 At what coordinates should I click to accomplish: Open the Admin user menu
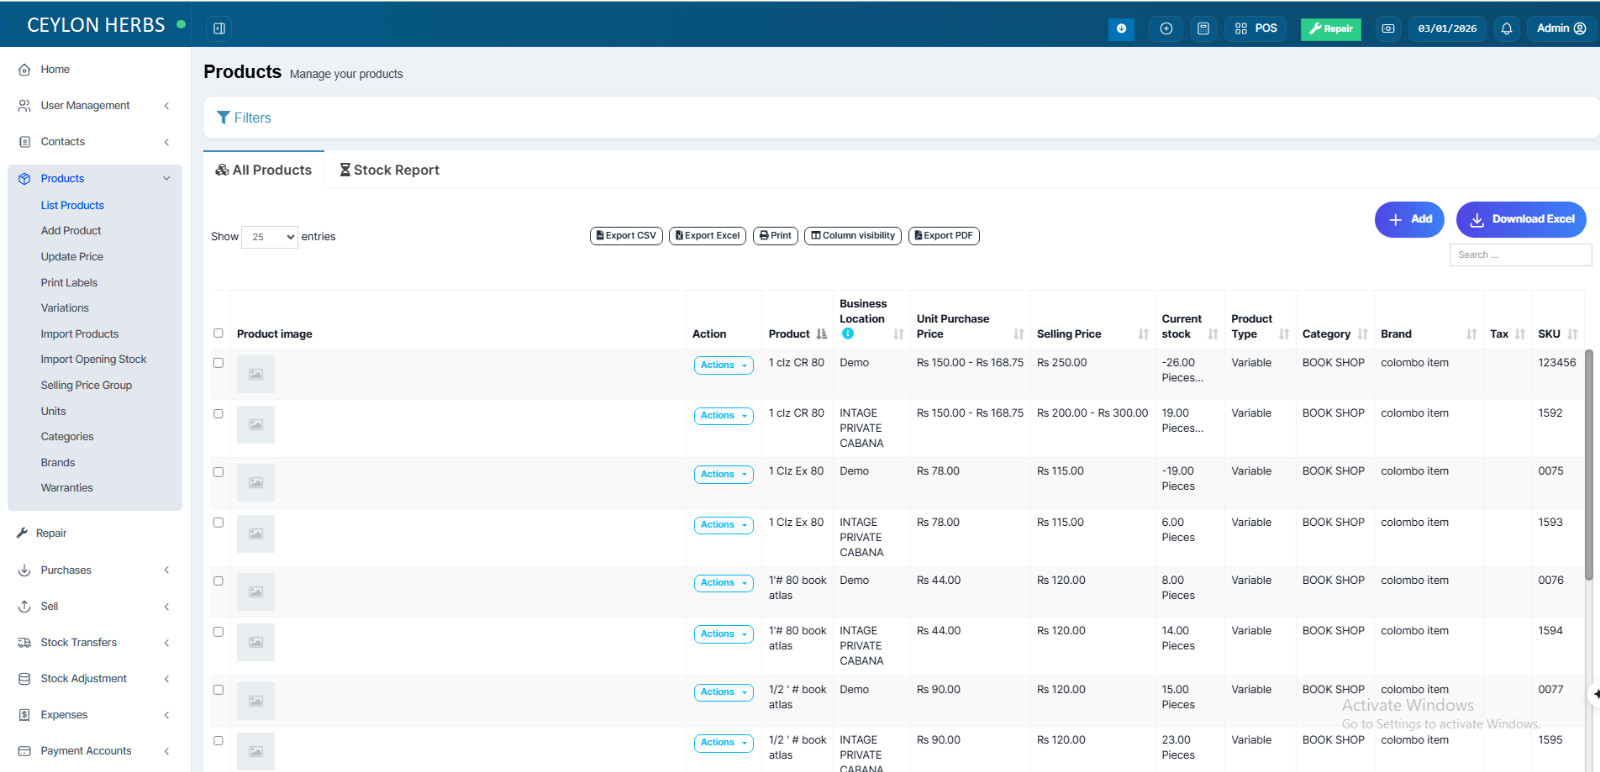[1561, 28]
